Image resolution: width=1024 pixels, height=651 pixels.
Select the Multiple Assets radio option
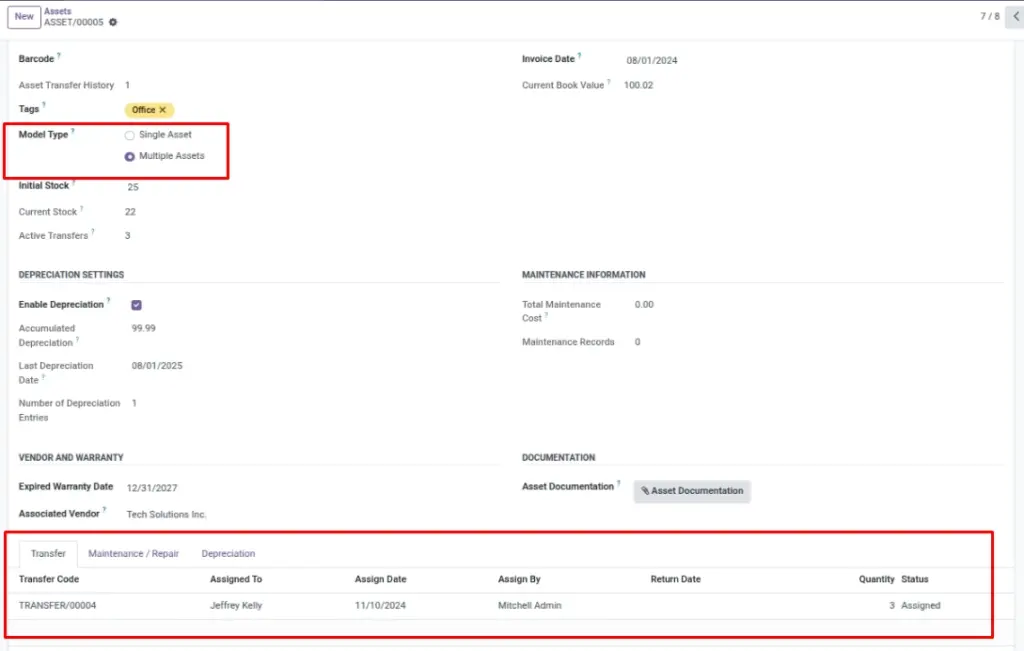(129, 157)
